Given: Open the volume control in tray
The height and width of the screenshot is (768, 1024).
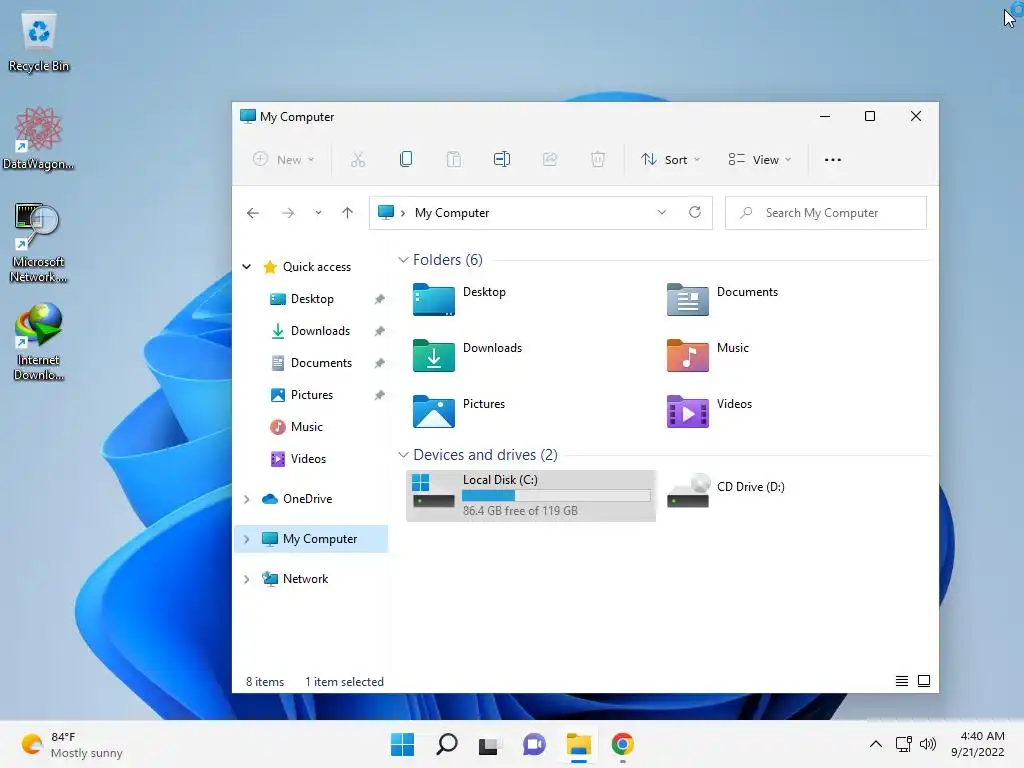Looking at the screenshot, I should (x=927, y=744).
